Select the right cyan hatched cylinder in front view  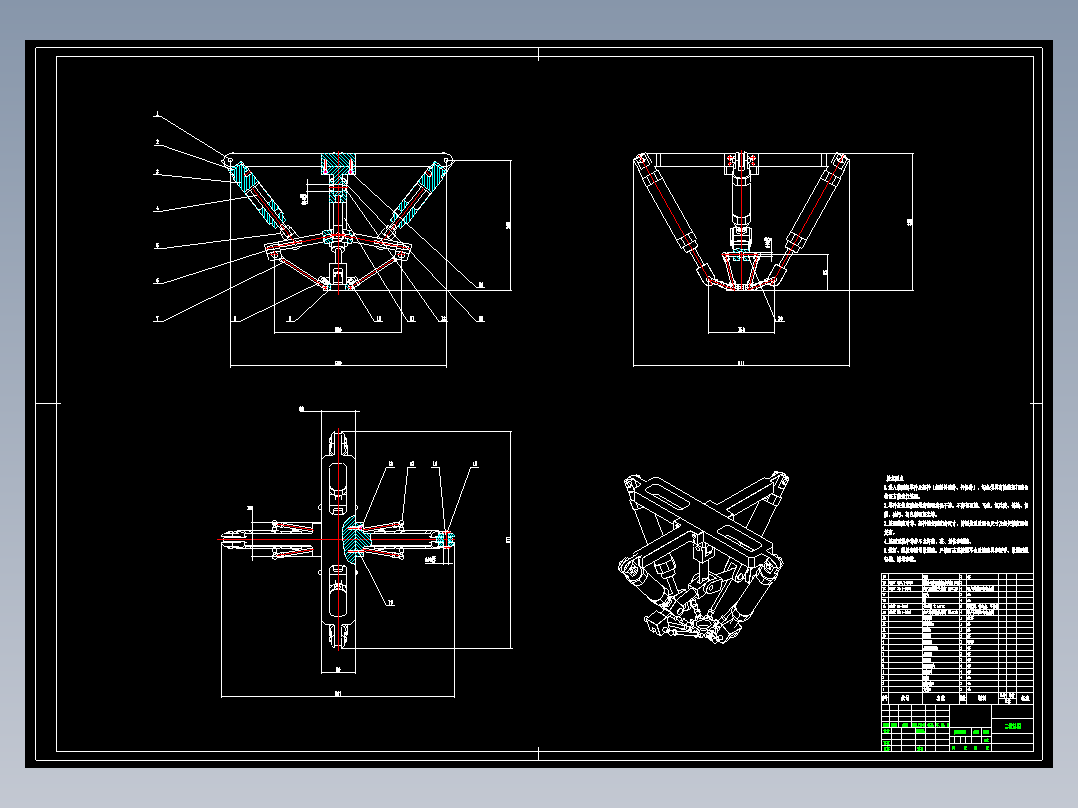pyautogui.click(x=419, y=193)
